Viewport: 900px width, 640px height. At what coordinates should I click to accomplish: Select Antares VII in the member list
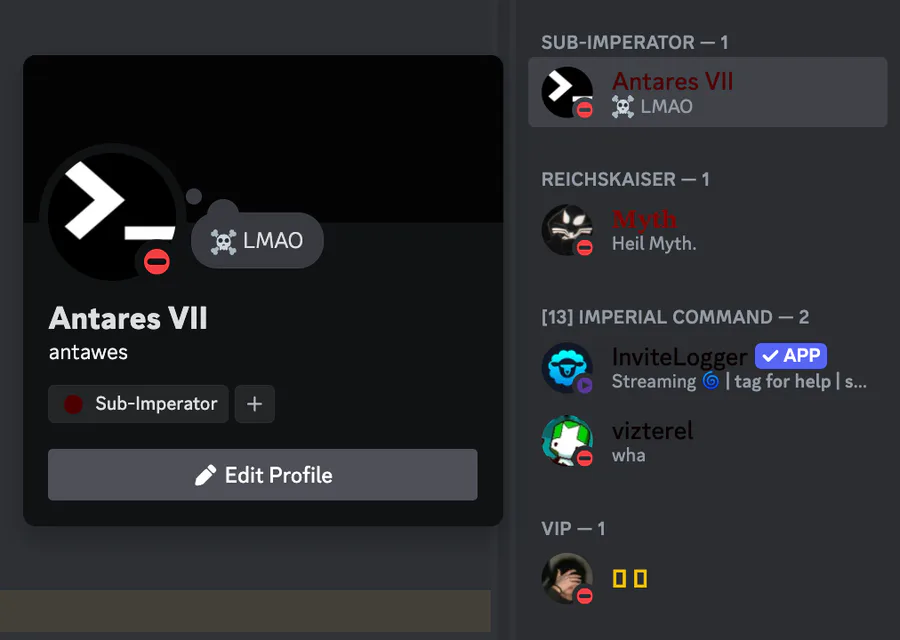click(707, 92)
